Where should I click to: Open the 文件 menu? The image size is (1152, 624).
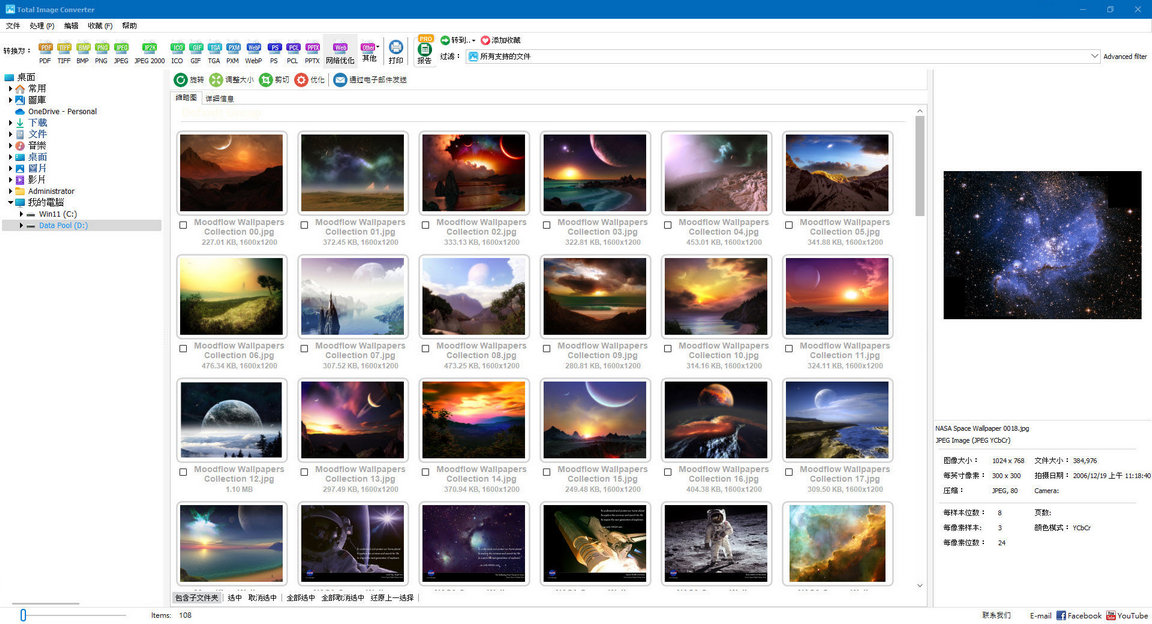[x=13, y=25]
